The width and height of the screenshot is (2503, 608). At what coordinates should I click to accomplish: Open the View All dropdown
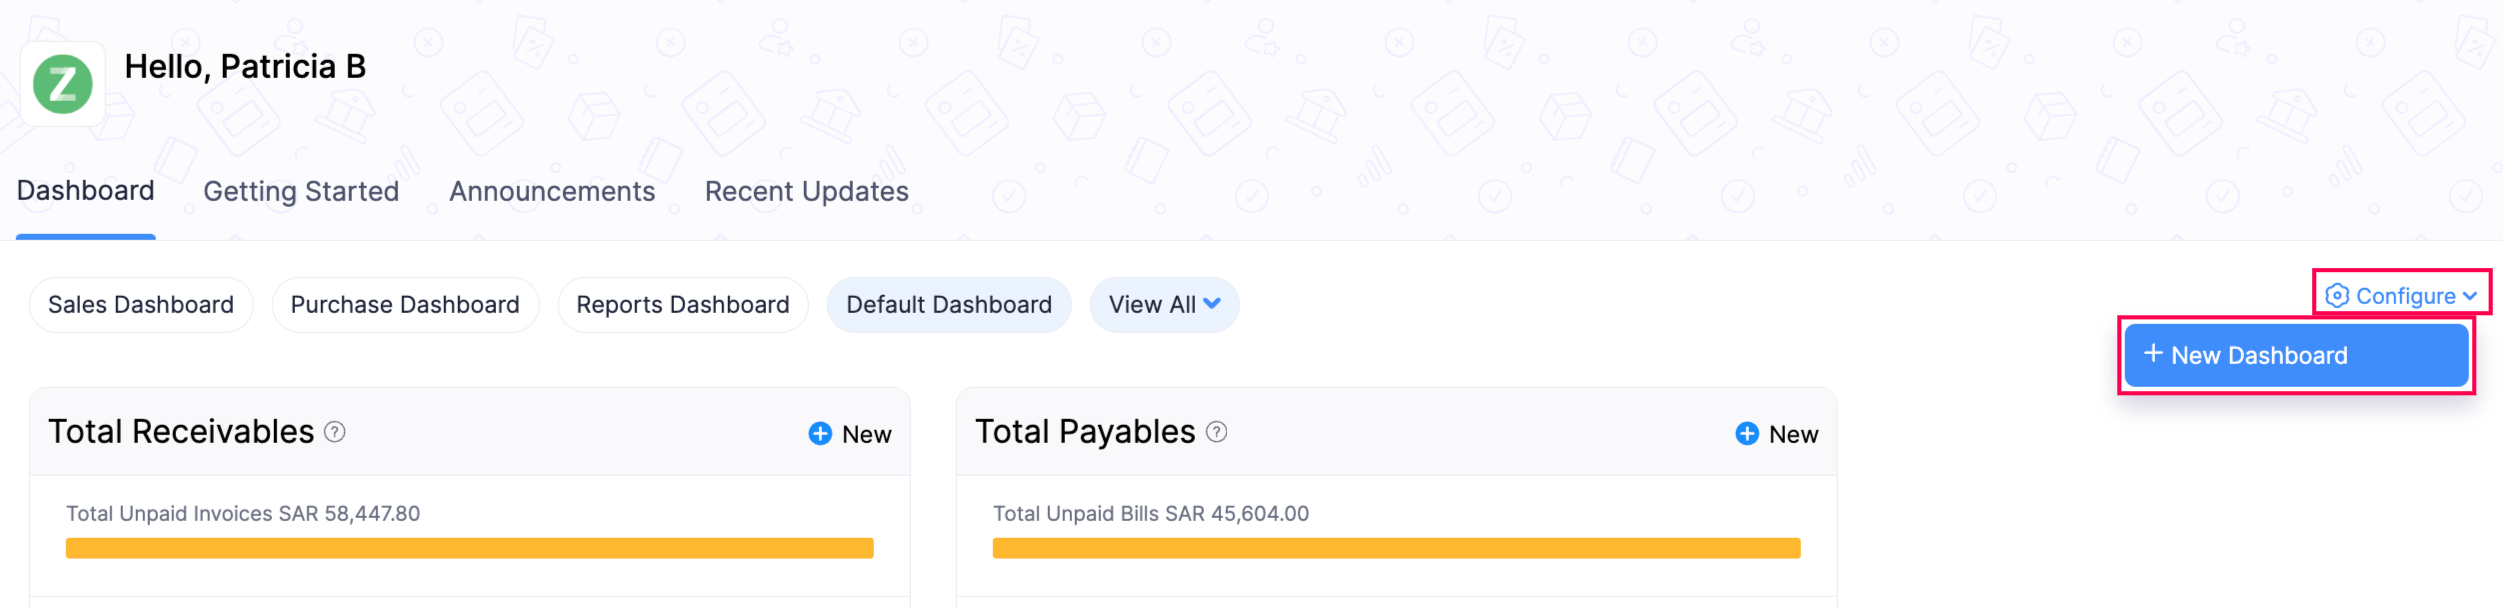coord(1163,304)
